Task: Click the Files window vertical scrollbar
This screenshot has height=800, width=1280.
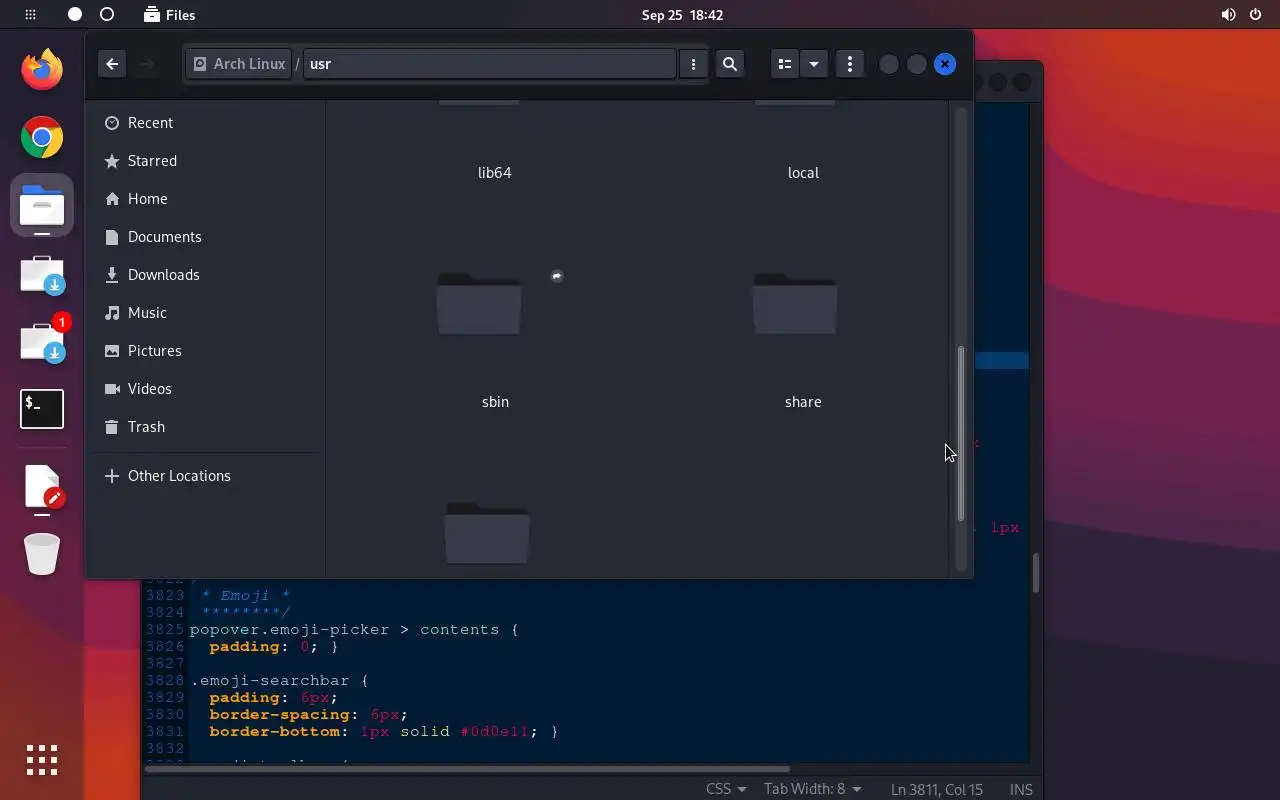Action: click(961, 433)
